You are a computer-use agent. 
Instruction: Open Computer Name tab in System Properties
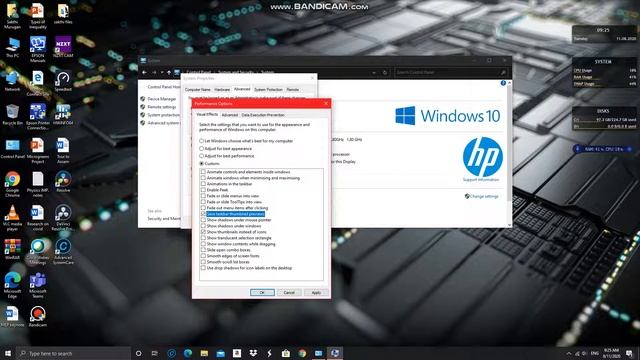(x=198, y=89)
